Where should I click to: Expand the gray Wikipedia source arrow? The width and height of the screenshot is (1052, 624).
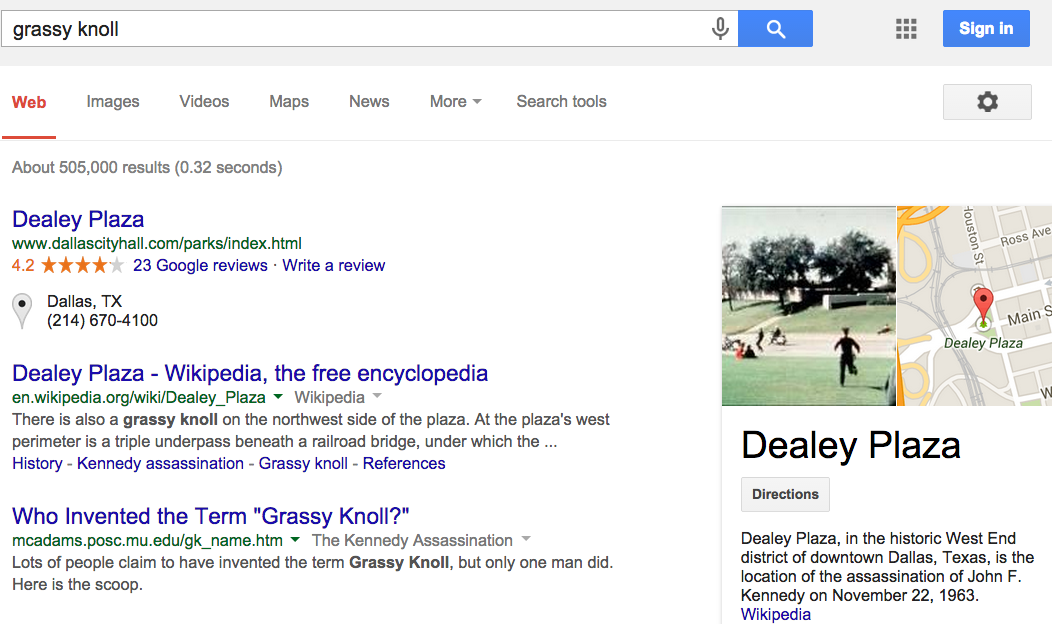pyautogui.click(x=377, y=396)
